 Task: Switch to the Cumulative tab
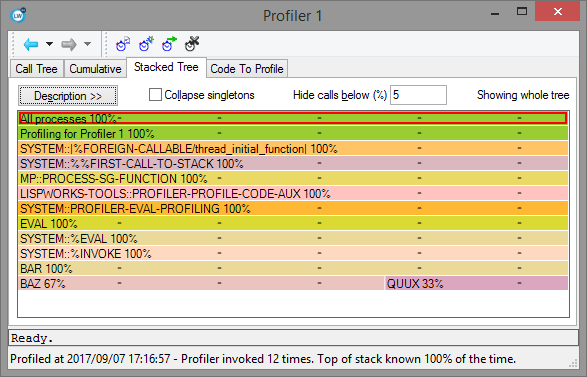95,69
